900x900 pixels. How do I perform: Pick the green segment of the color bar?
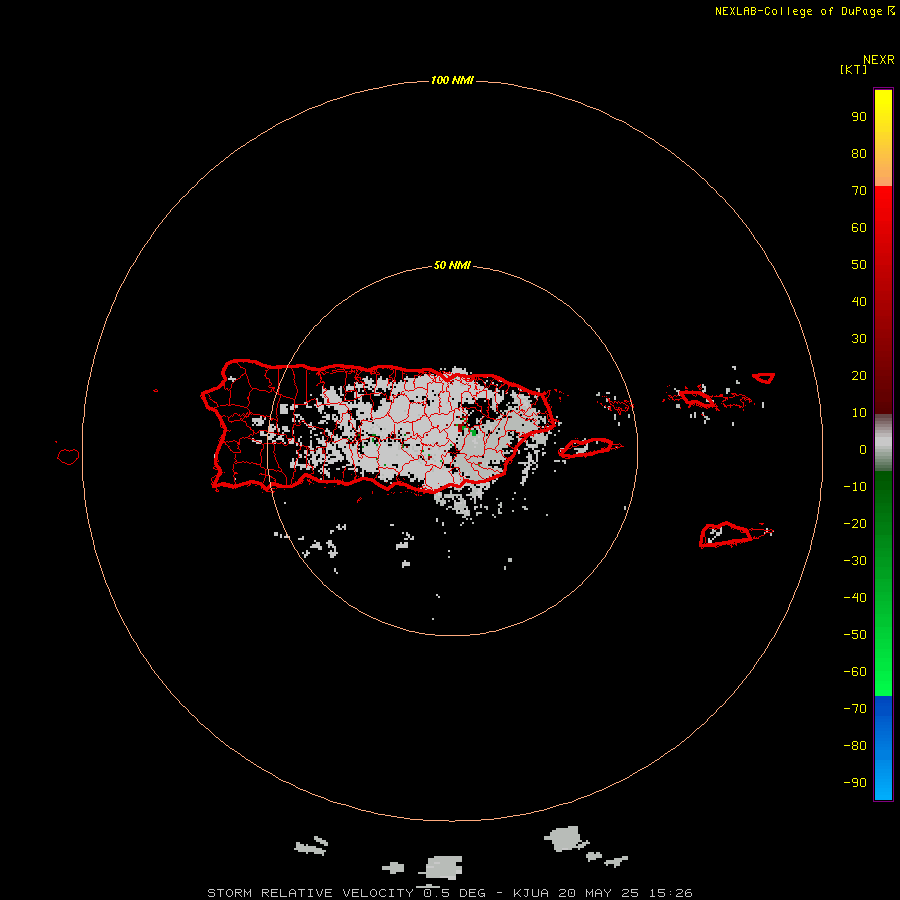tap(883, 583)
